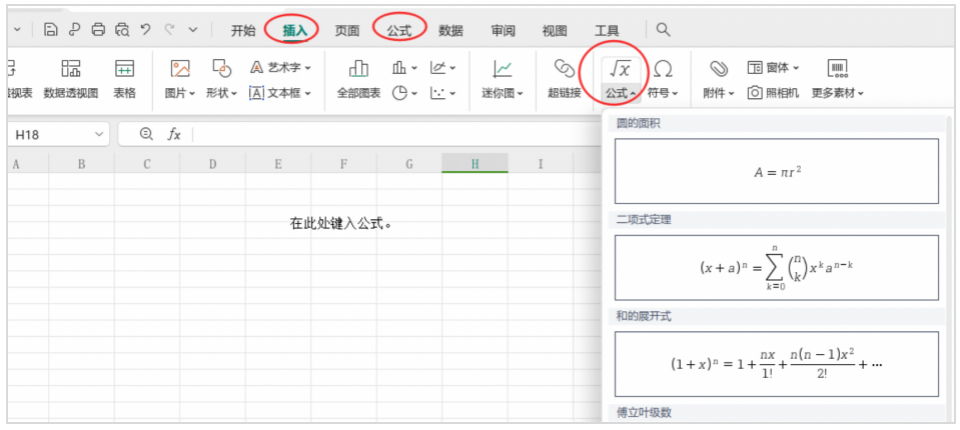This screenshot has width=960, height=430.
Task: Open the 更多素材 more materials dropdown
Action: click(838, 80)
